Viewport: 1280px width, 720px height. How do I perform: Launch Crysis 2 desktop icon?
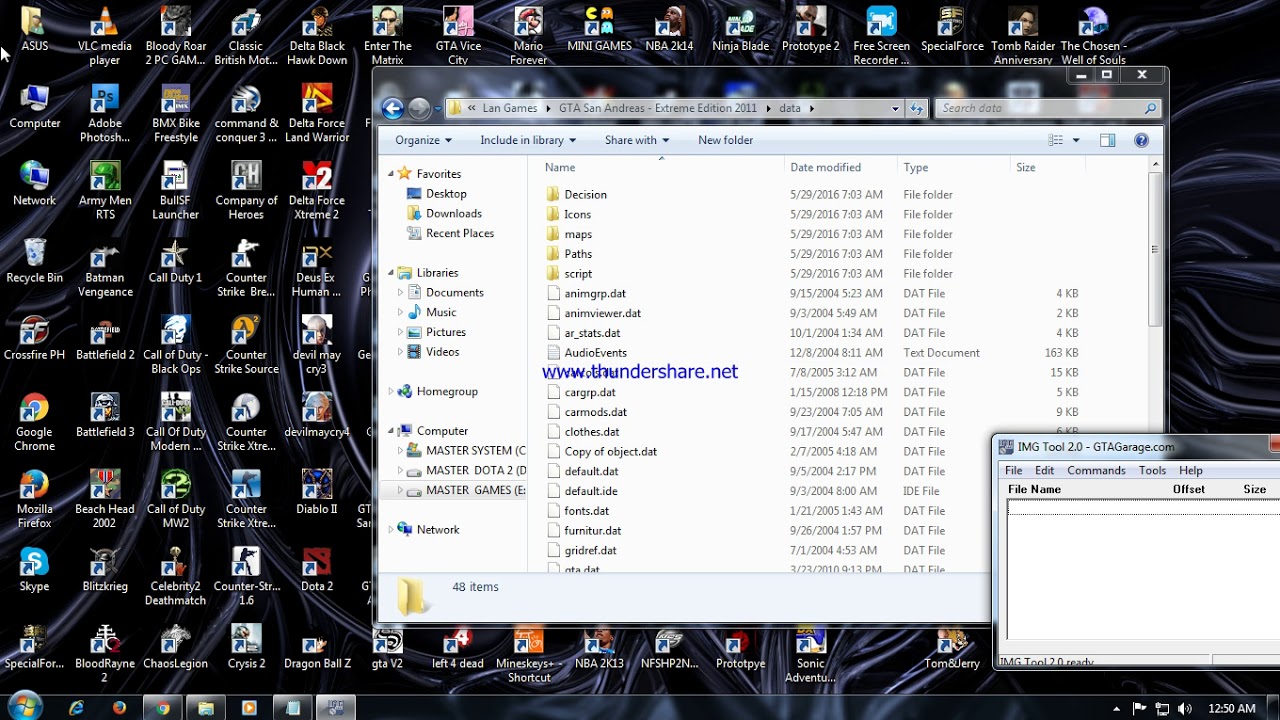coord(246,647)
